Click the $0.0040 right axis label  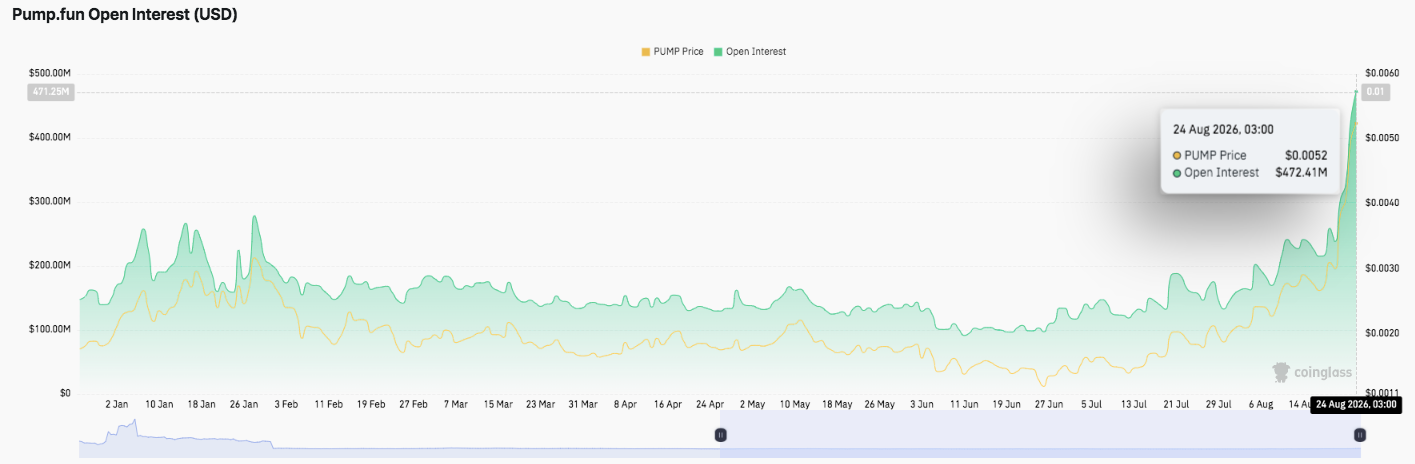point(1381,203)
